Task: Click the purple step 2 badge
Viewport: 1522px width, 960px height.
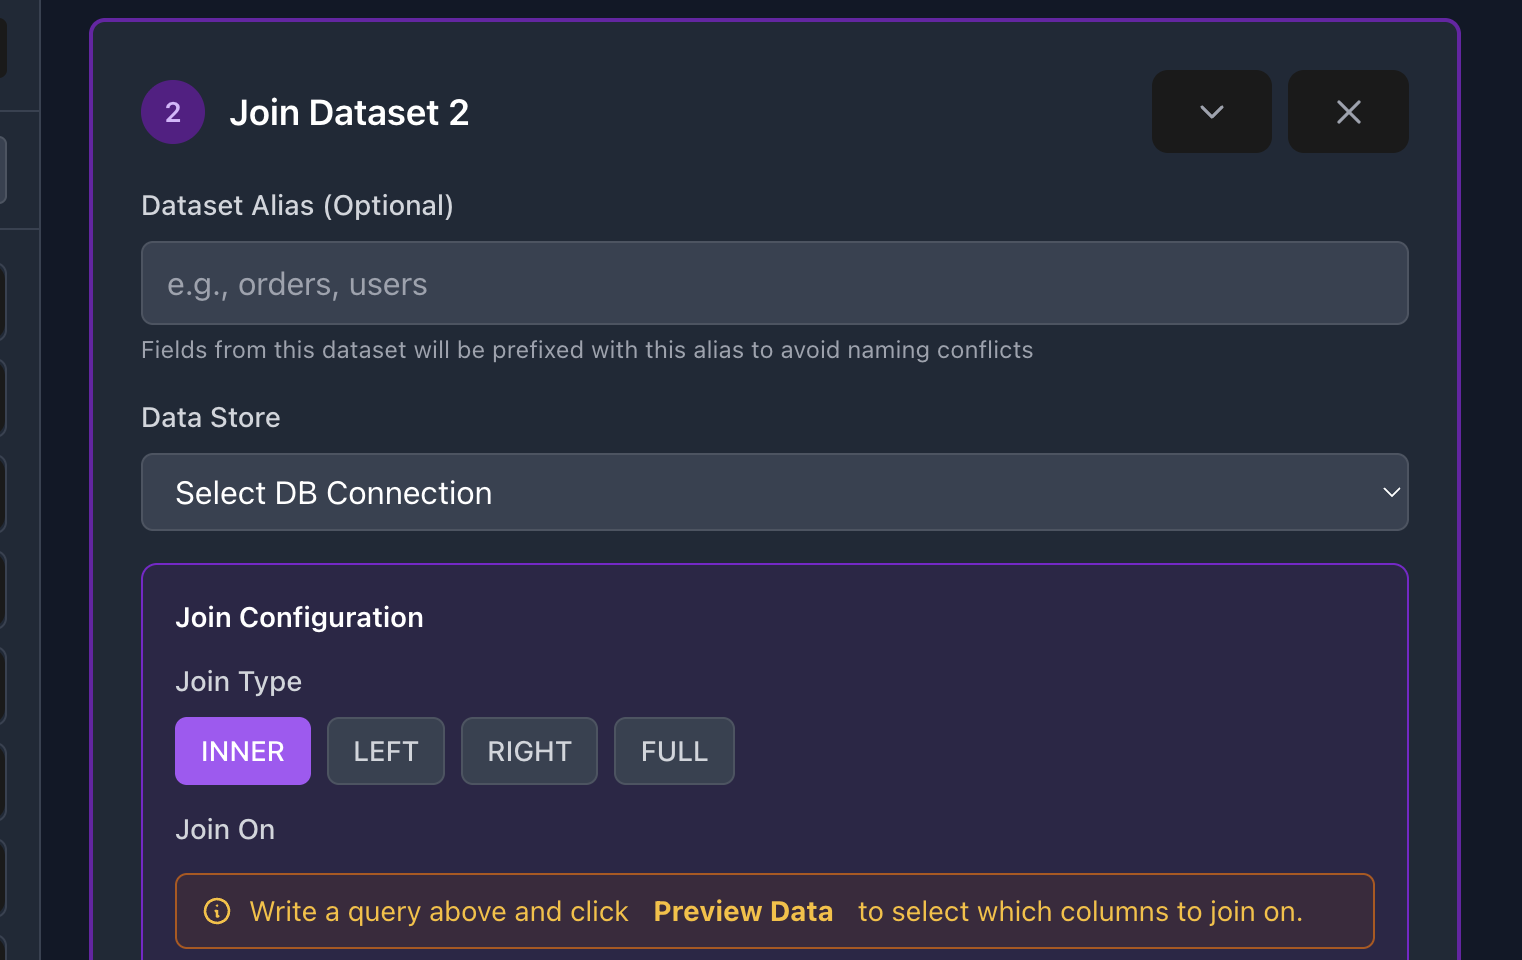Action: tap(173, 112)
